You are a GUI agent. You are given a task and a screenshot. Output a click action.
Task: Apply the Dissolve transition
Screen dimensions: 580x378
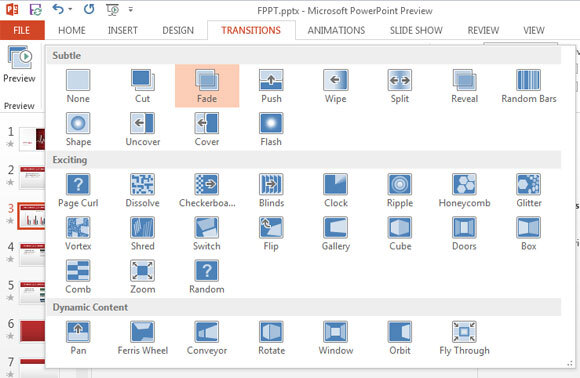[x=142, y=190]
